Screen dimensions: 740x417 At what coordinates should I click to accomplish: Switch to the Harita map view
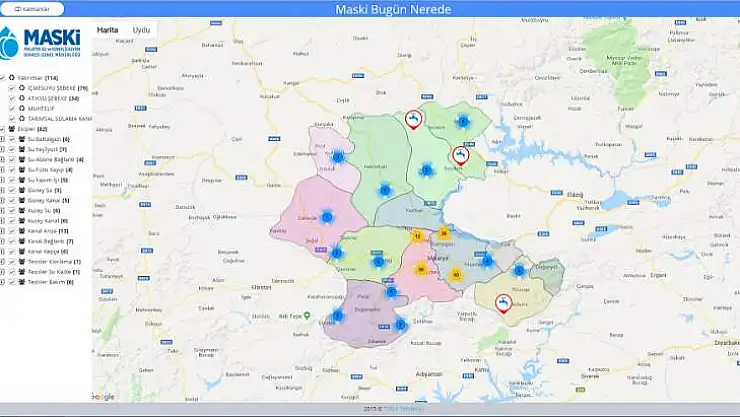point(107,31)
